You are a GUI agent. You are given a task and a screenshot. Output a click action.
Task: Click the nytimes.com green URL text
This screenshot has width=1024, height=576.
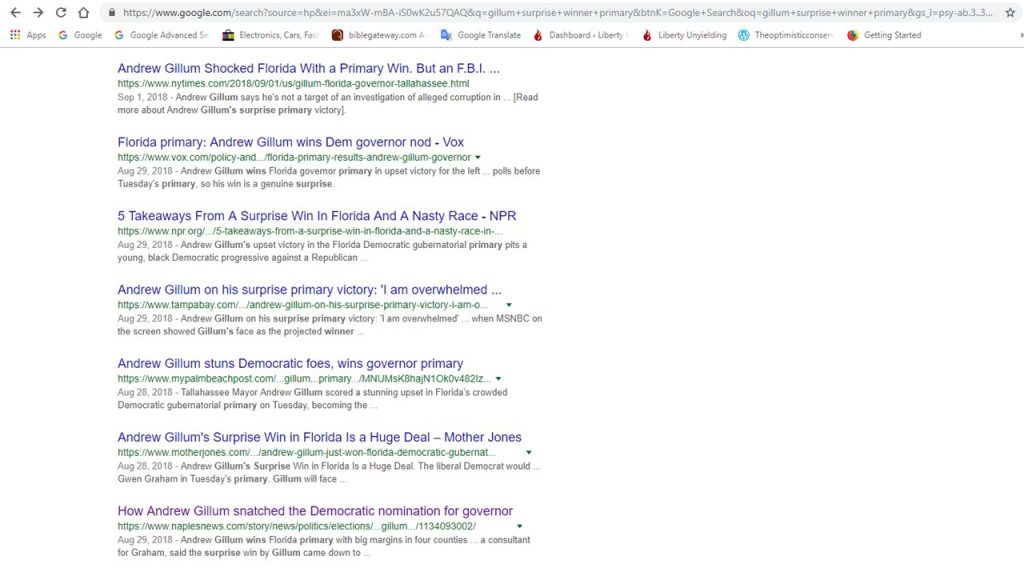[293, 84]
